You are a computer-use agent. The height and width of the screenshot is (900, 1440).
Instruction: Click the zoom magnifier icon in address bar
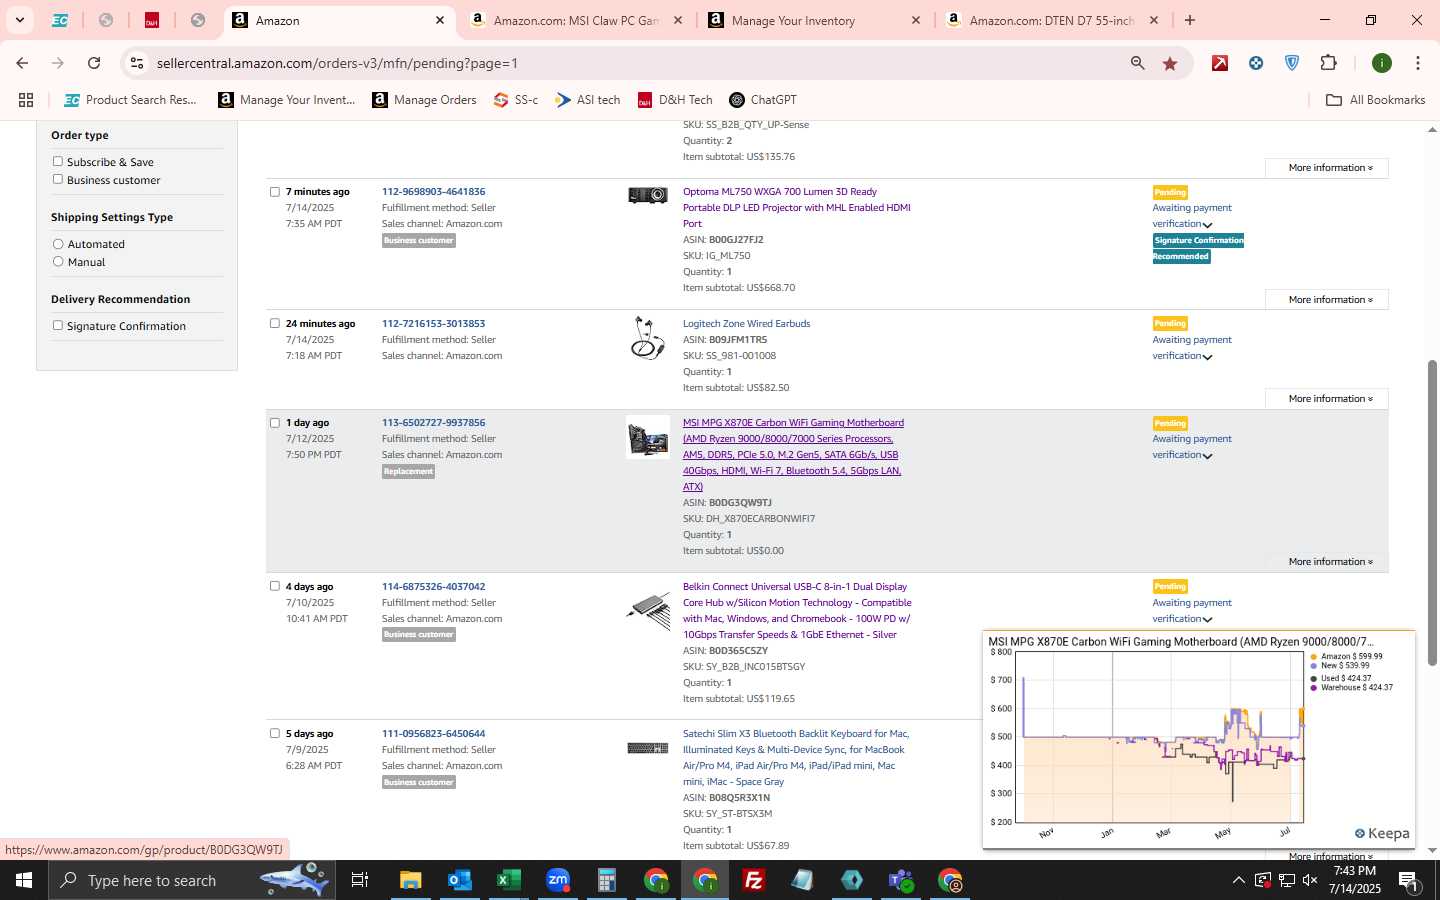click(x=1138, y=63)
